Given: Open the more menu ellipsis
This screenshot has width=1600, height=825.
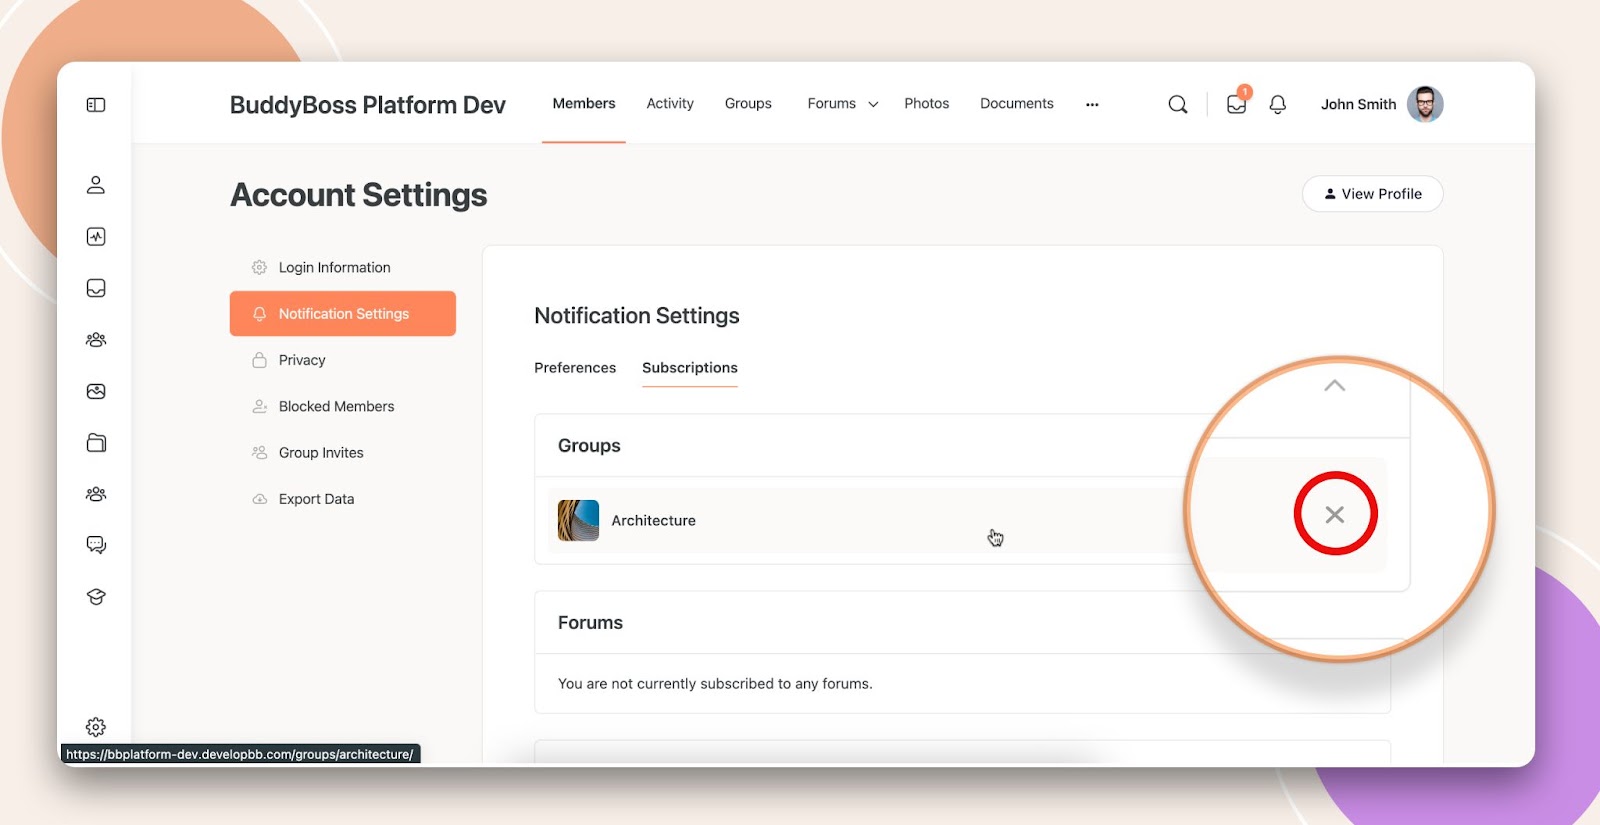Looking at the screenshot, I should (x=1092, y=104).
